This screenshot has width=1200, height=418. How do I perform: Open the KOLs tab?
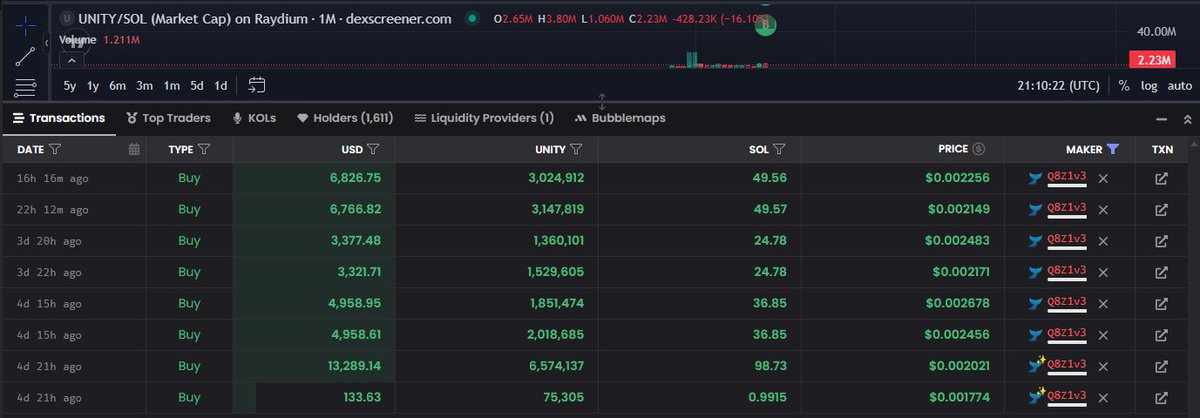click(x=254, y=118)
